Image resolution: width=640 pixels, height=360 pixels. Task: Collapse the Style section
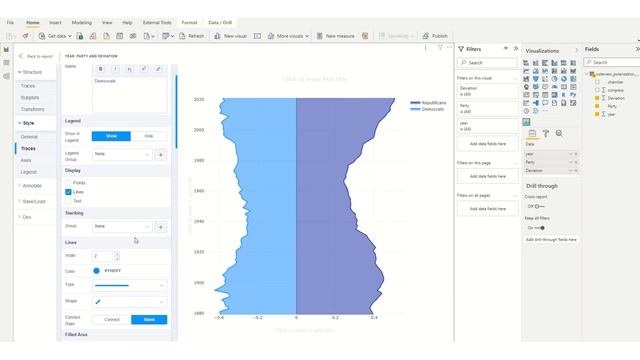pyautogui.click(x=26, y=123)
